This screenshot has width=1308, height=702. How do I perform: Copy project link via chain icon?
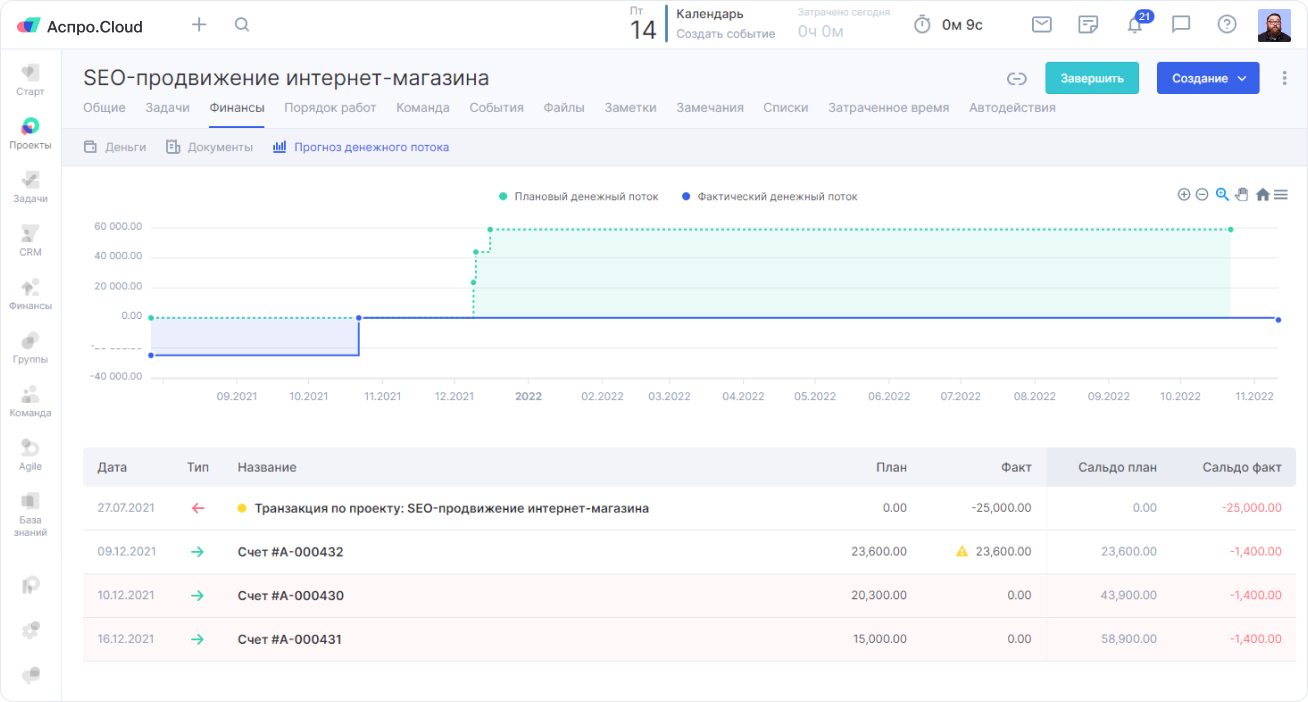[1017, 79]
